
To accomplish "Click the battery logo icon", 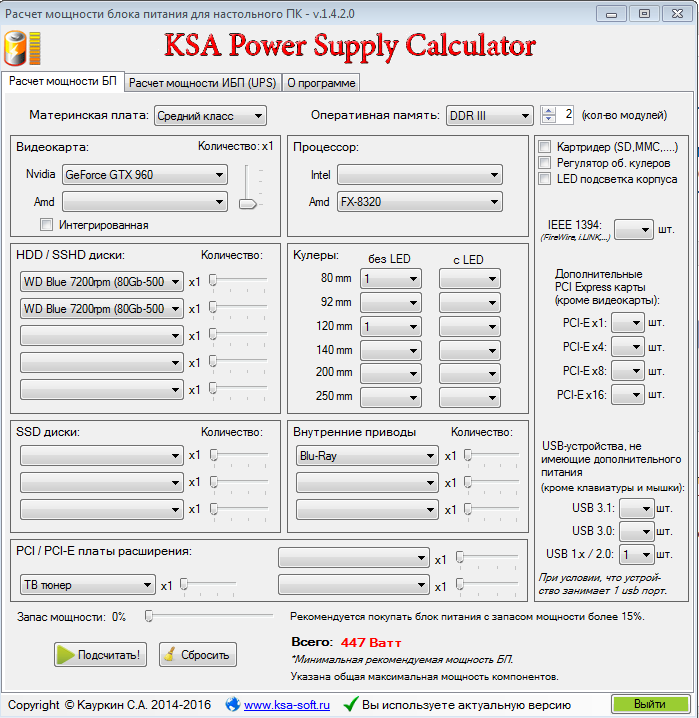I will [x=22, y=48].
